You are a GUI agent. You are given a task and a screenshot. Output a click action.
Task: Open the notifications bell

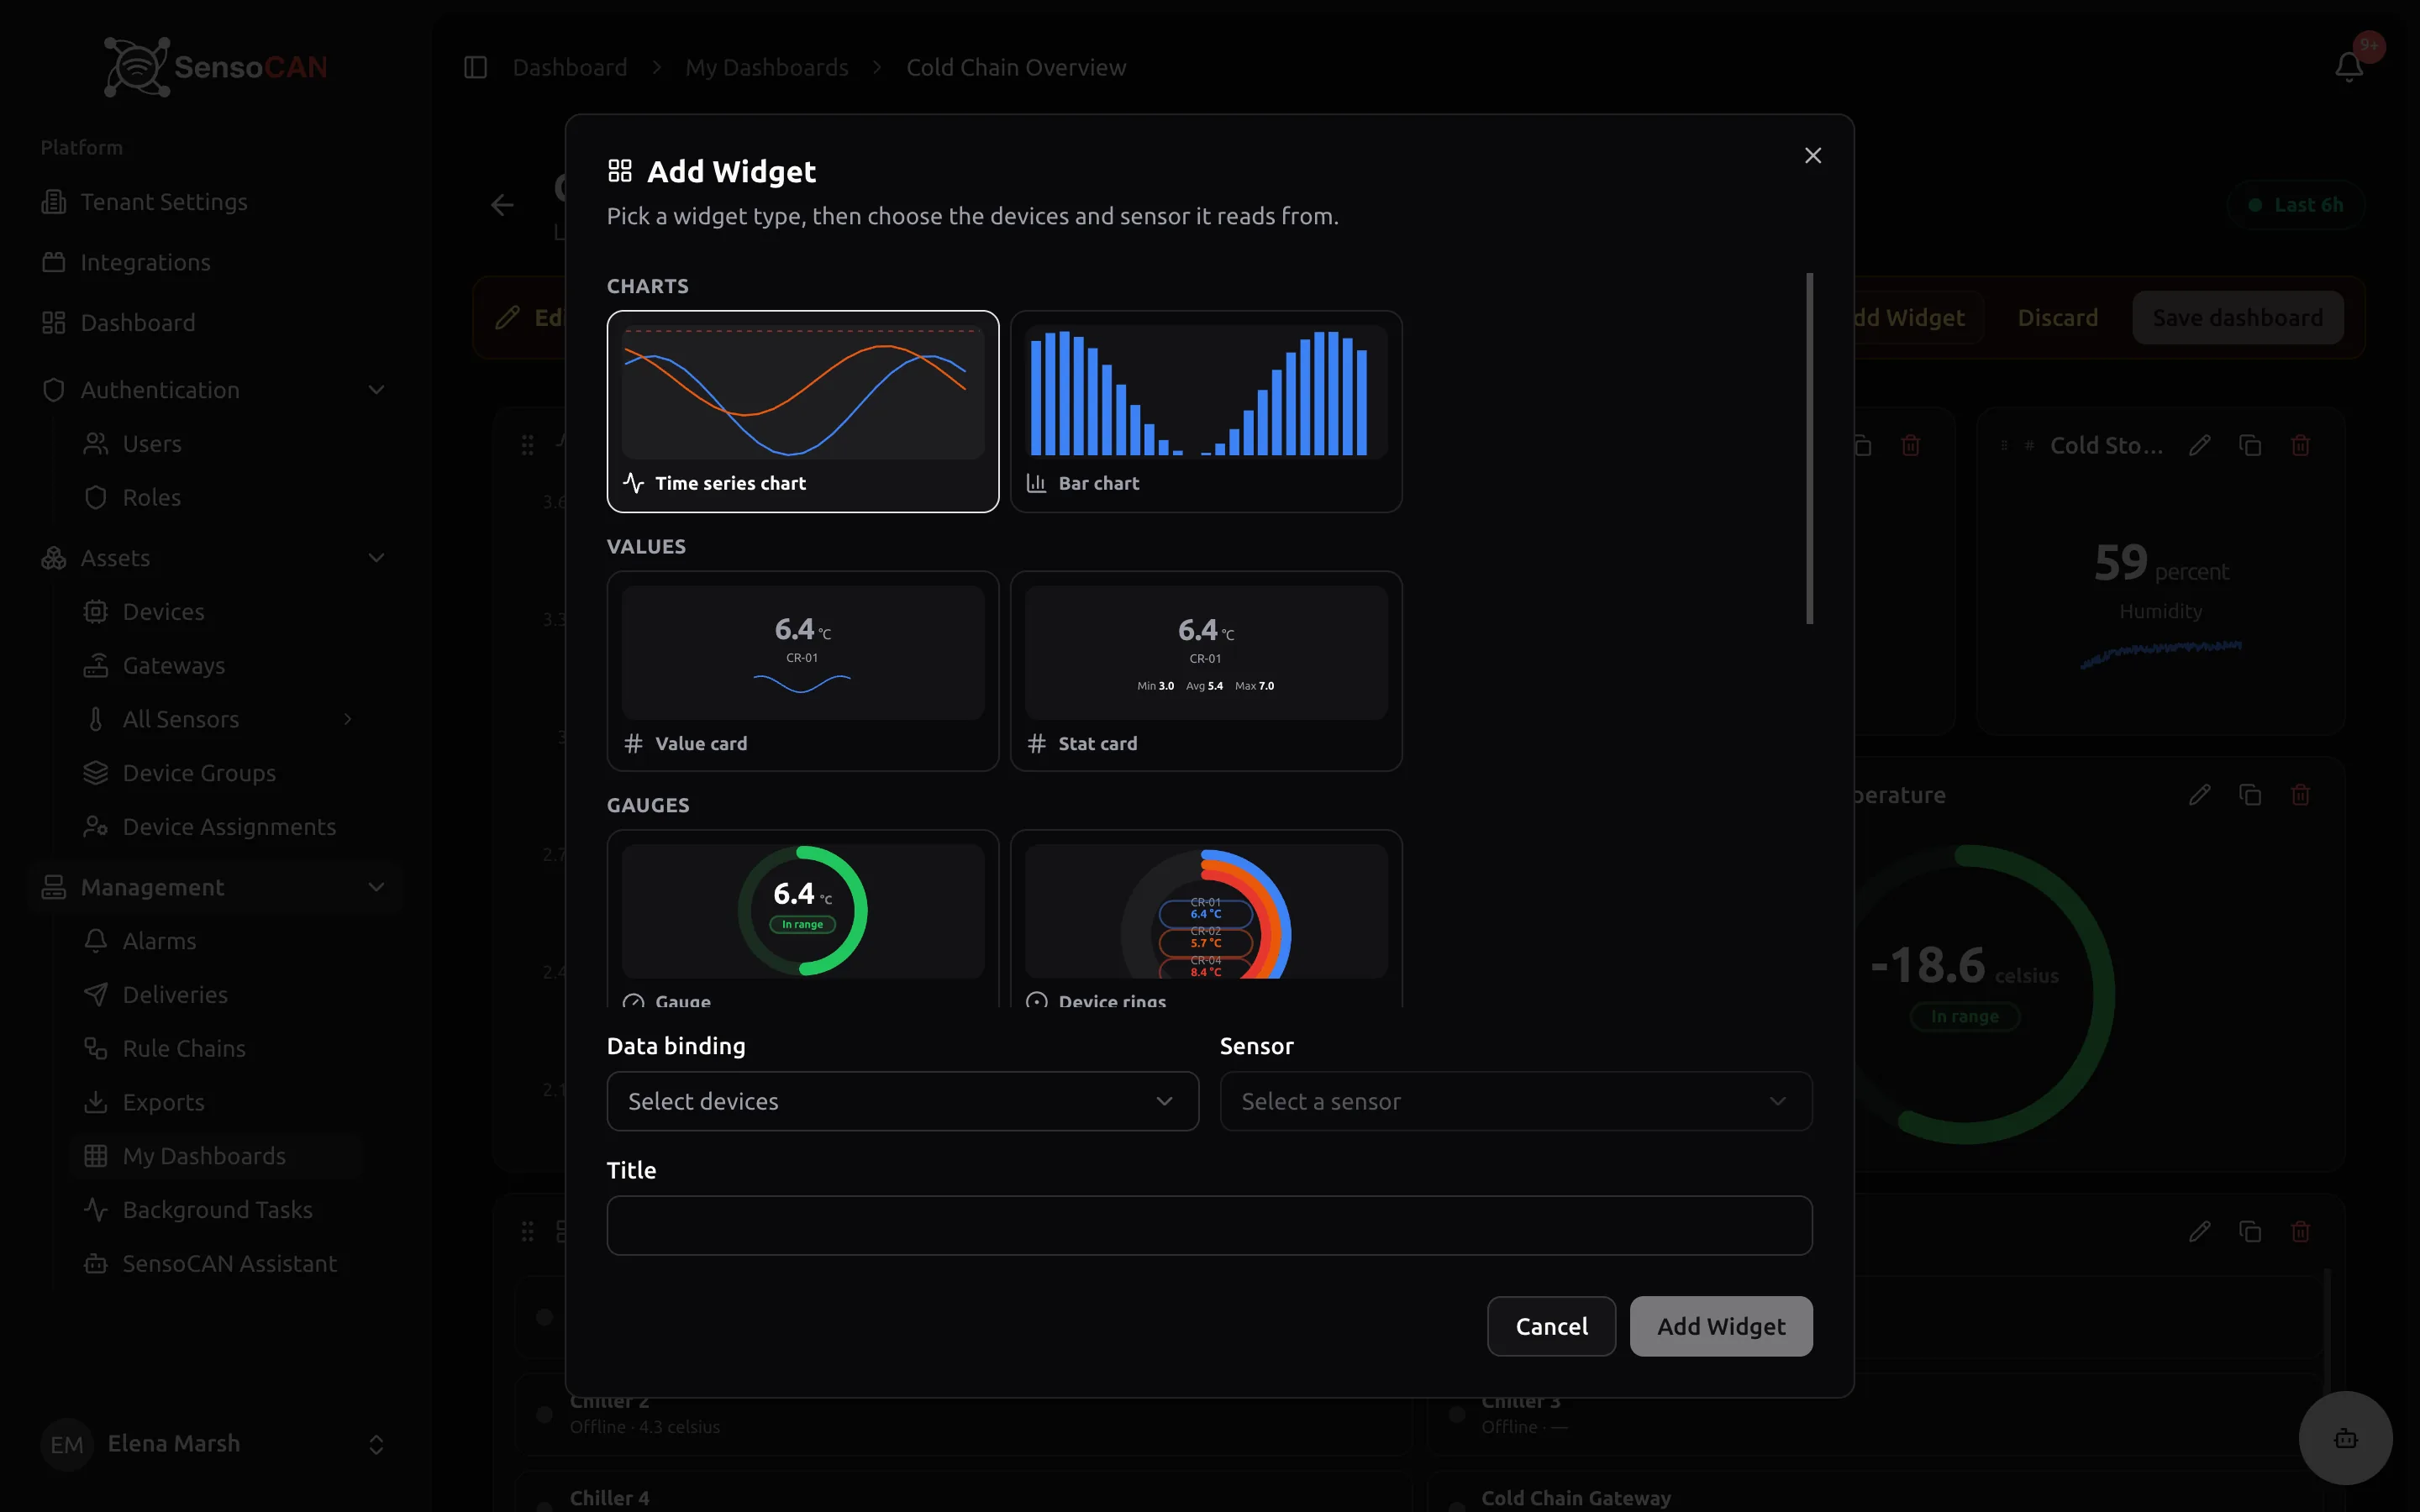coord(2349,67)
